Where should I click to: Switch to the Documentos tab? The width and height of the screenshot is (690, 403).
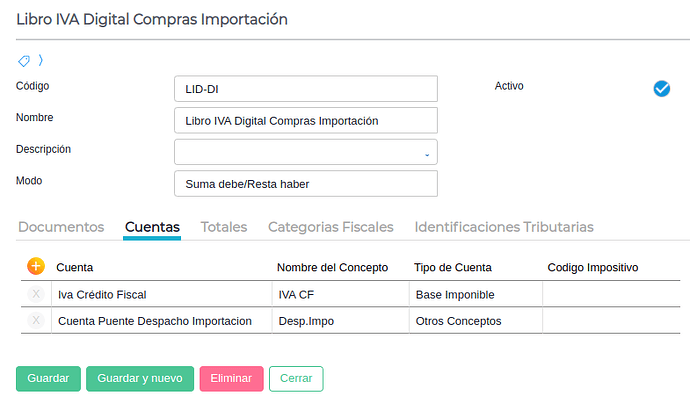point(61,227)
